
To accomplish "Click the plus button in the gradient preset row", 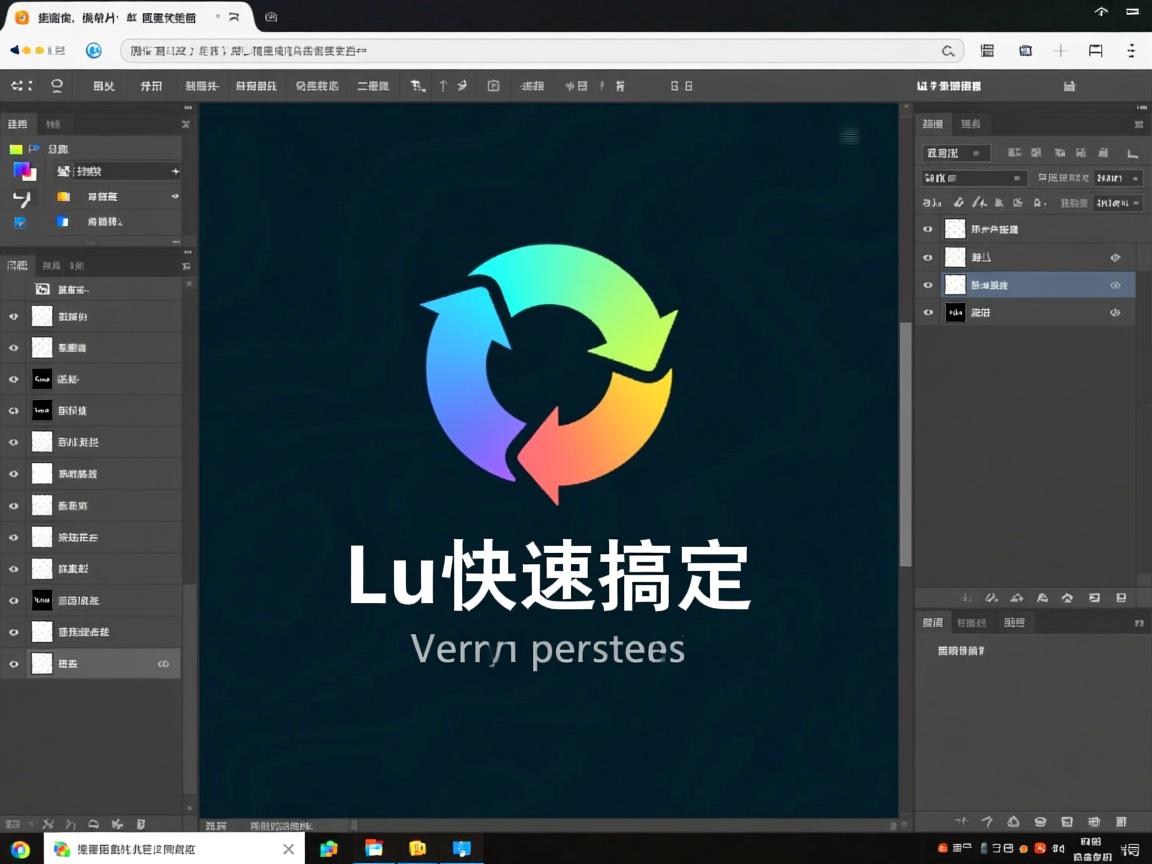I will pos(176,171).
